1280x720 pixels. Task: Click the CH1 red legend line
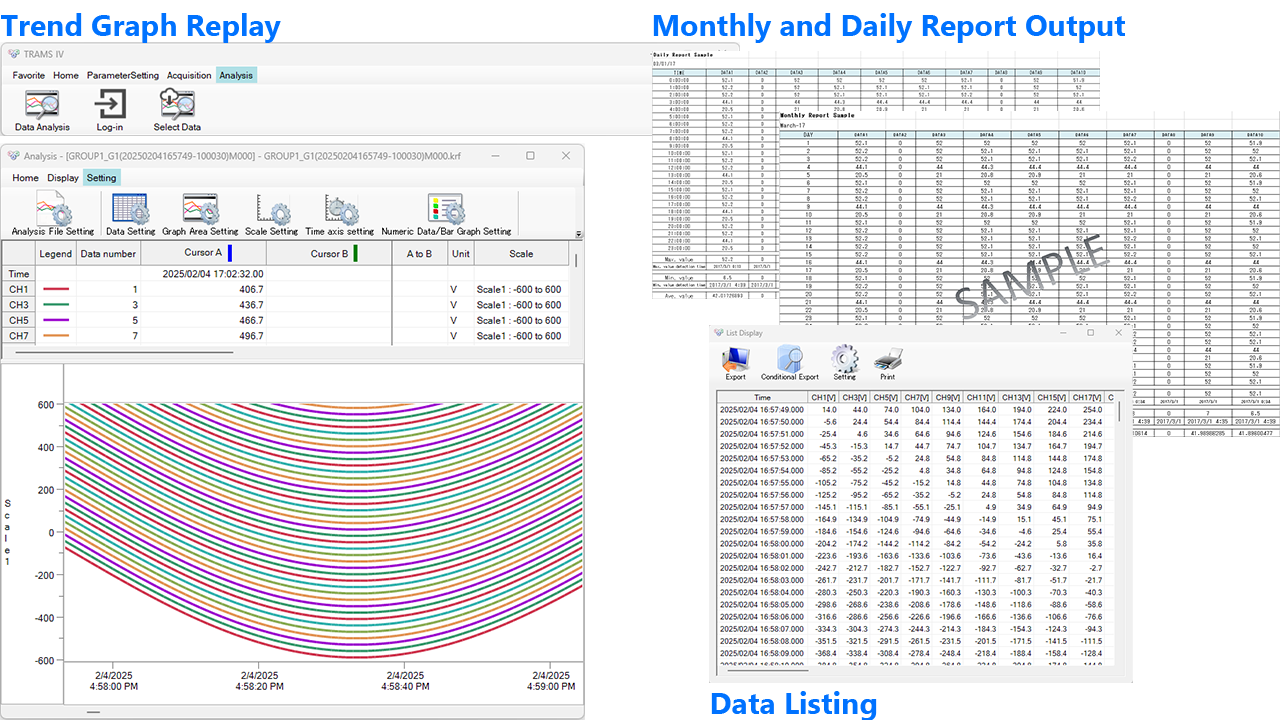(56, 290)
